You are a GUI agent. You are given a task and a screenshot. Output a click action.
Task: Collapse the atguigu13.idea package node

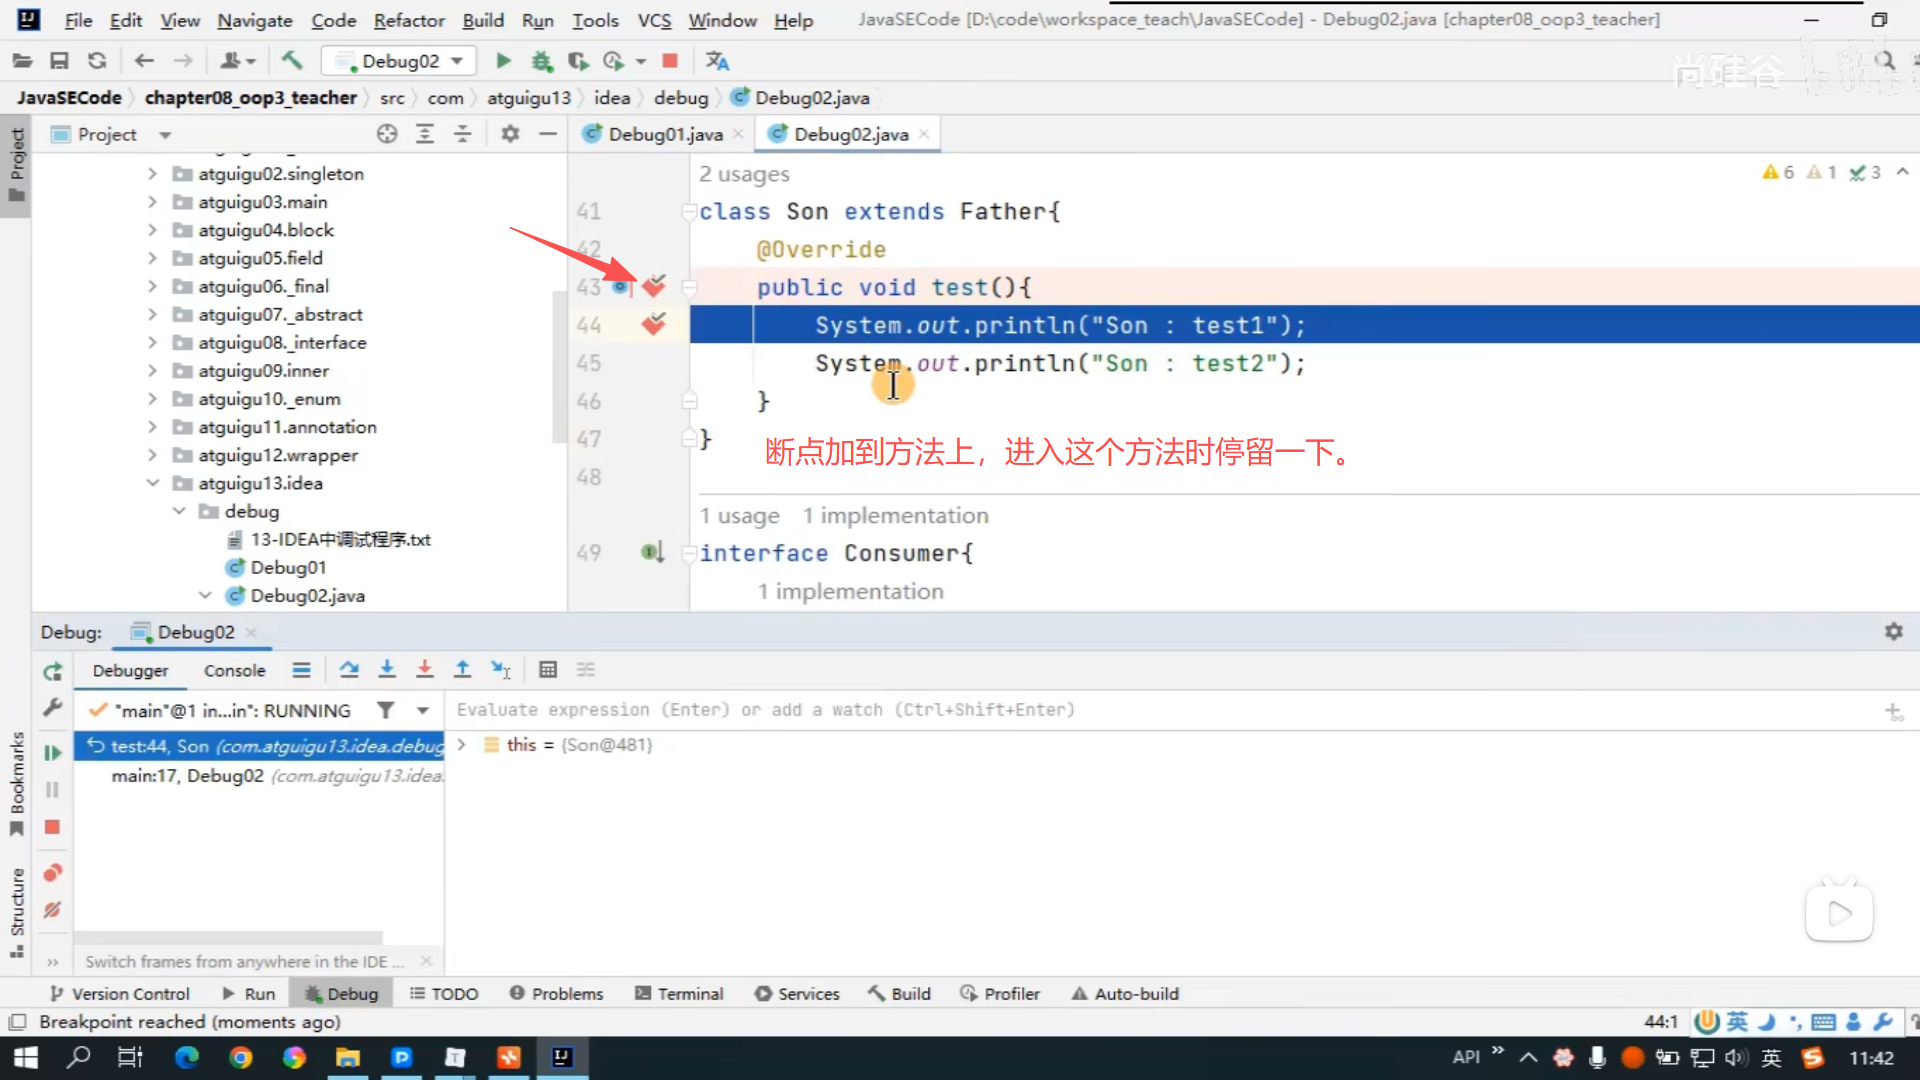tap(153, 483)
